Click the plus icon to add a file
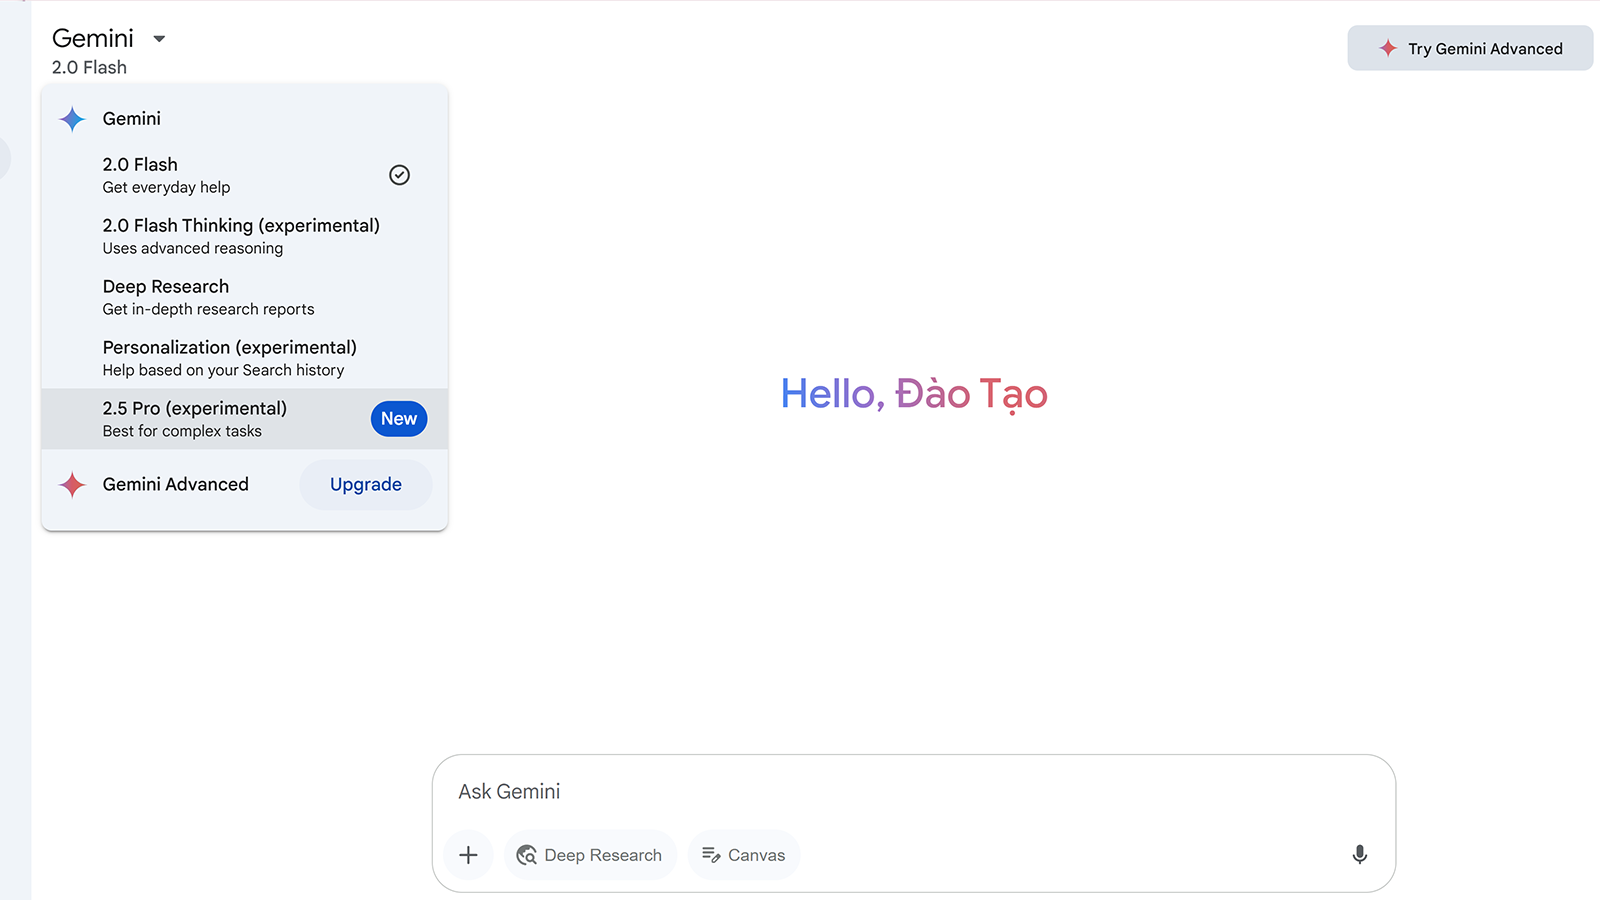The image size is (1600, 900). pyautogui.click(x=468, y=855)
